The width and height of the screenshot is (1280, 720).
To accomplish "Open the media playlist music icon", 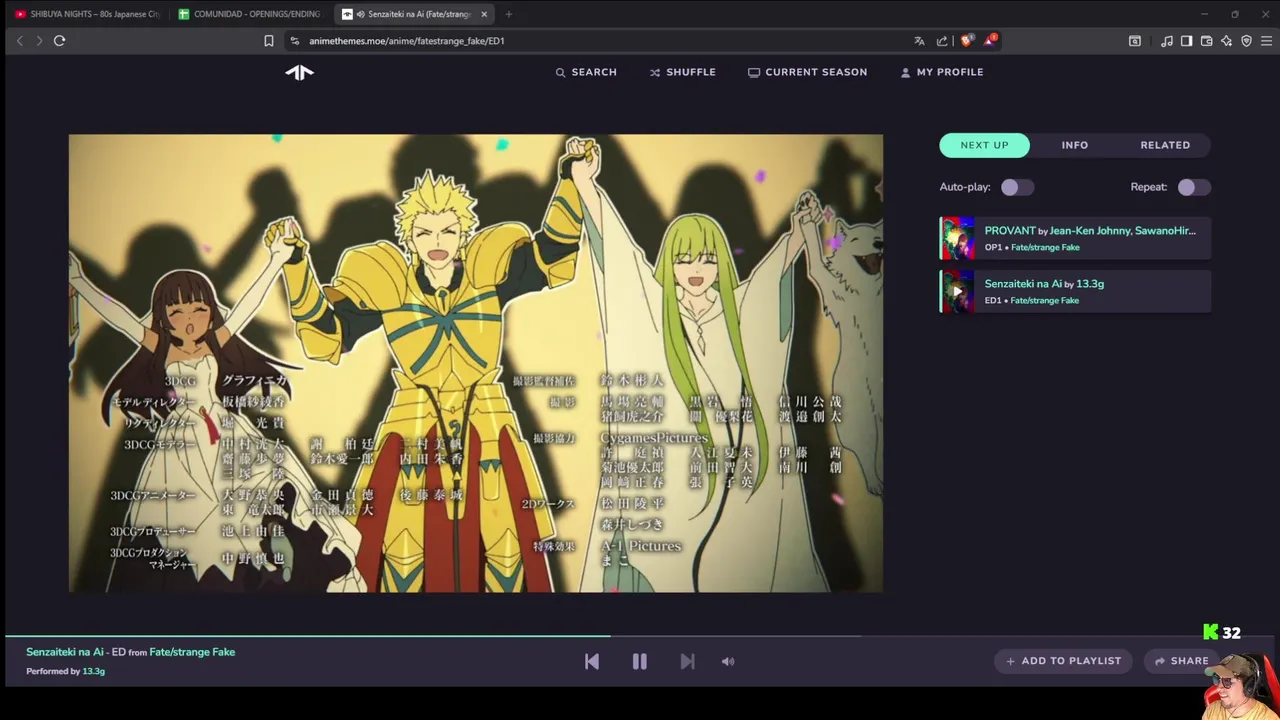I will (1166, 41).
